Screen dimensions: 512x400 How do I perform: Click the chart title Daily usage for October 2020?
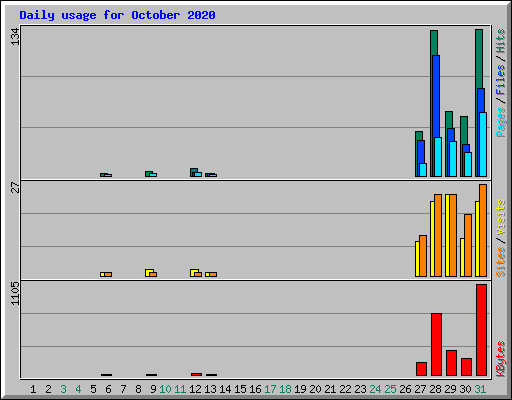(117, 15)
